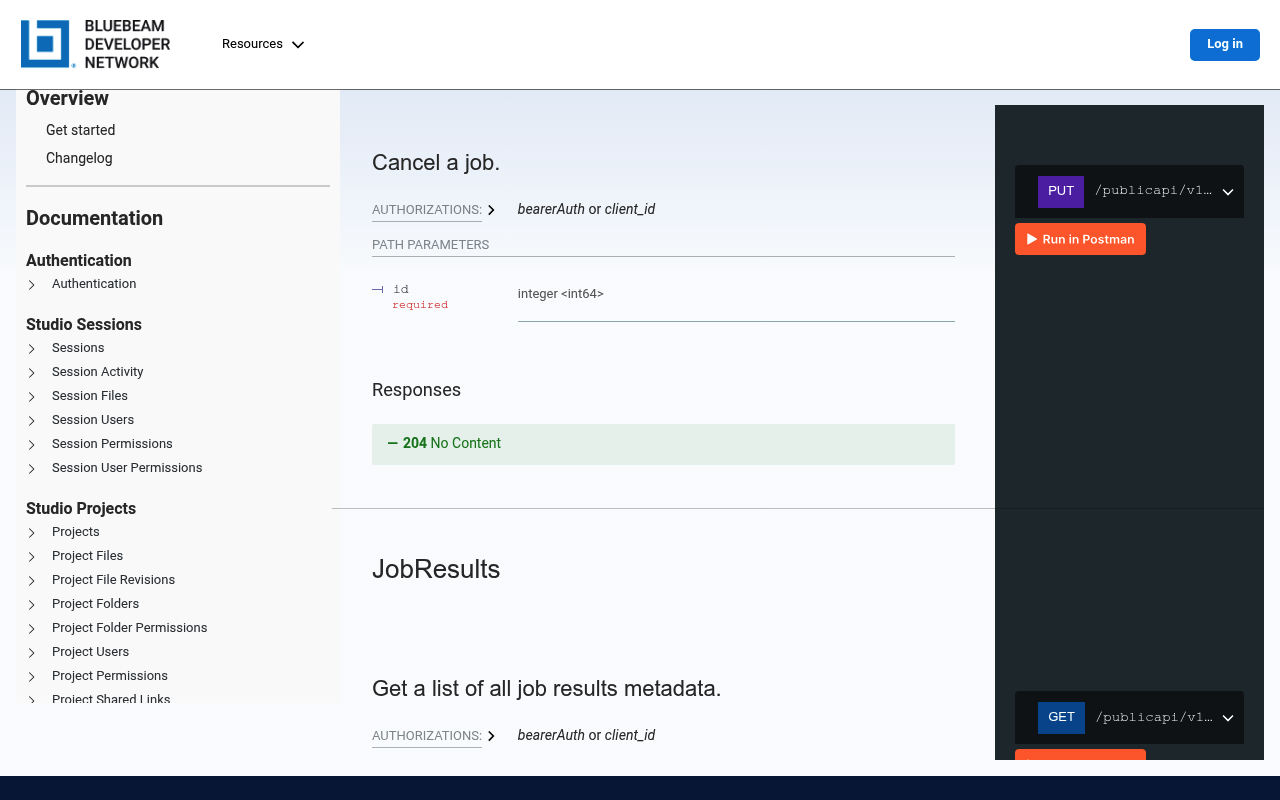Expand the Sessions chevron
This screenshot has height=800, width=1280.
click(32, 349)
